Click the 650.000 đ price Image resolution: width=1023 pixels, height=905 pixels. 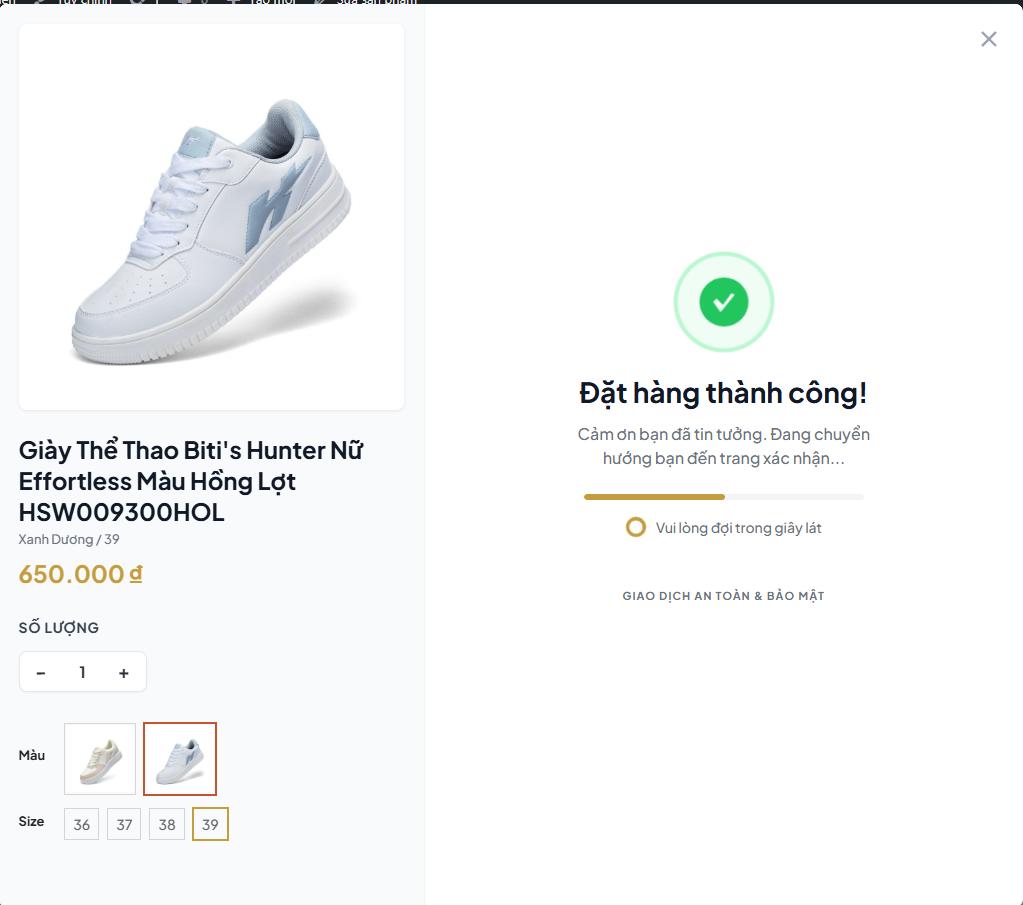pos(80,574)
